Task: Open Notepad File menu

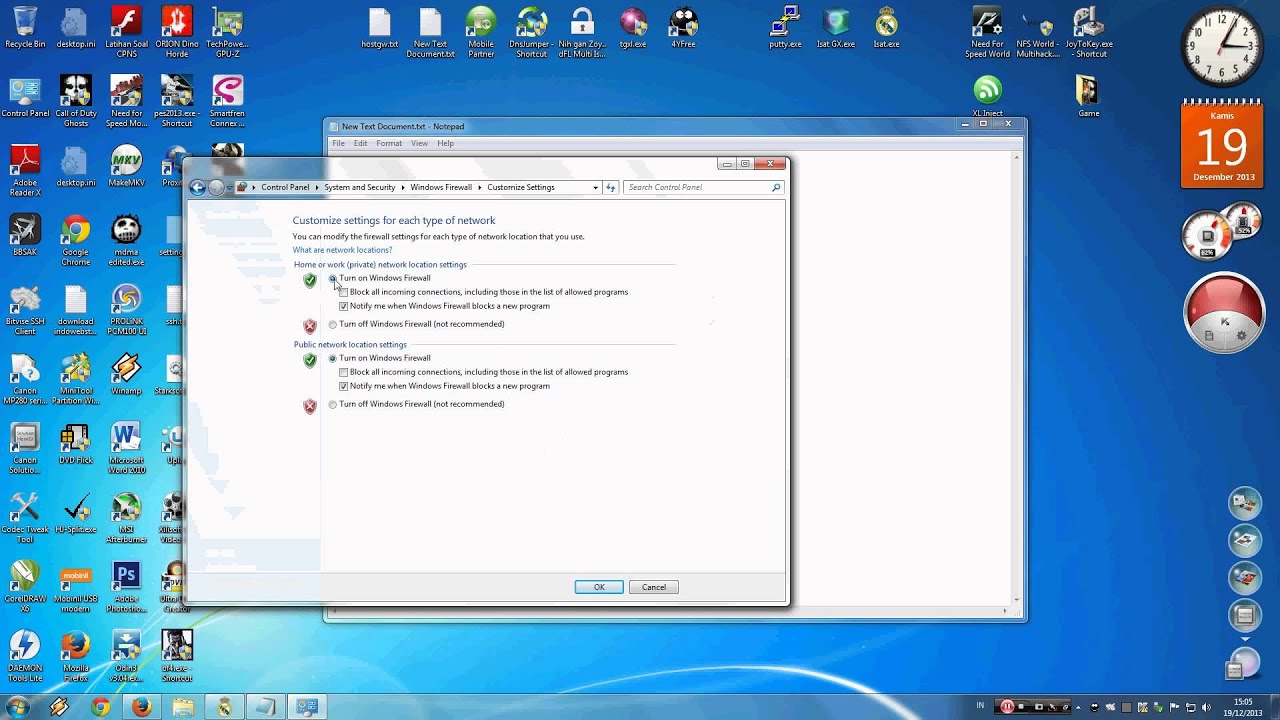Action: [338, 143]
